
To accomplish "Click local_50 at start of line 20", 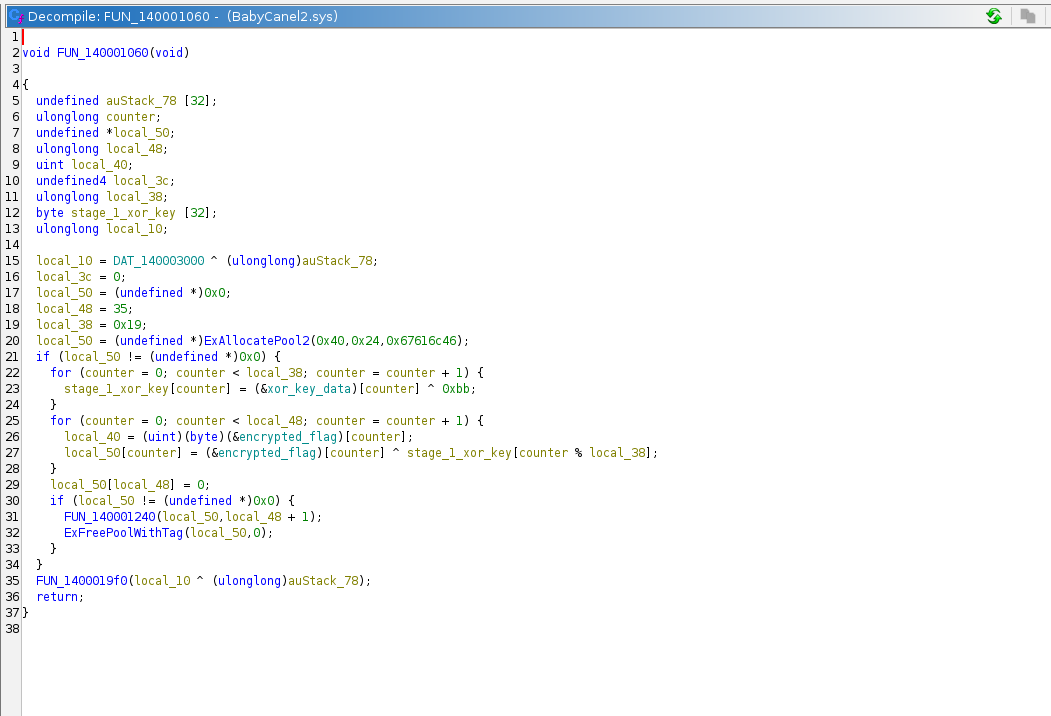I will pyautogui.click(x=64, y=341).
